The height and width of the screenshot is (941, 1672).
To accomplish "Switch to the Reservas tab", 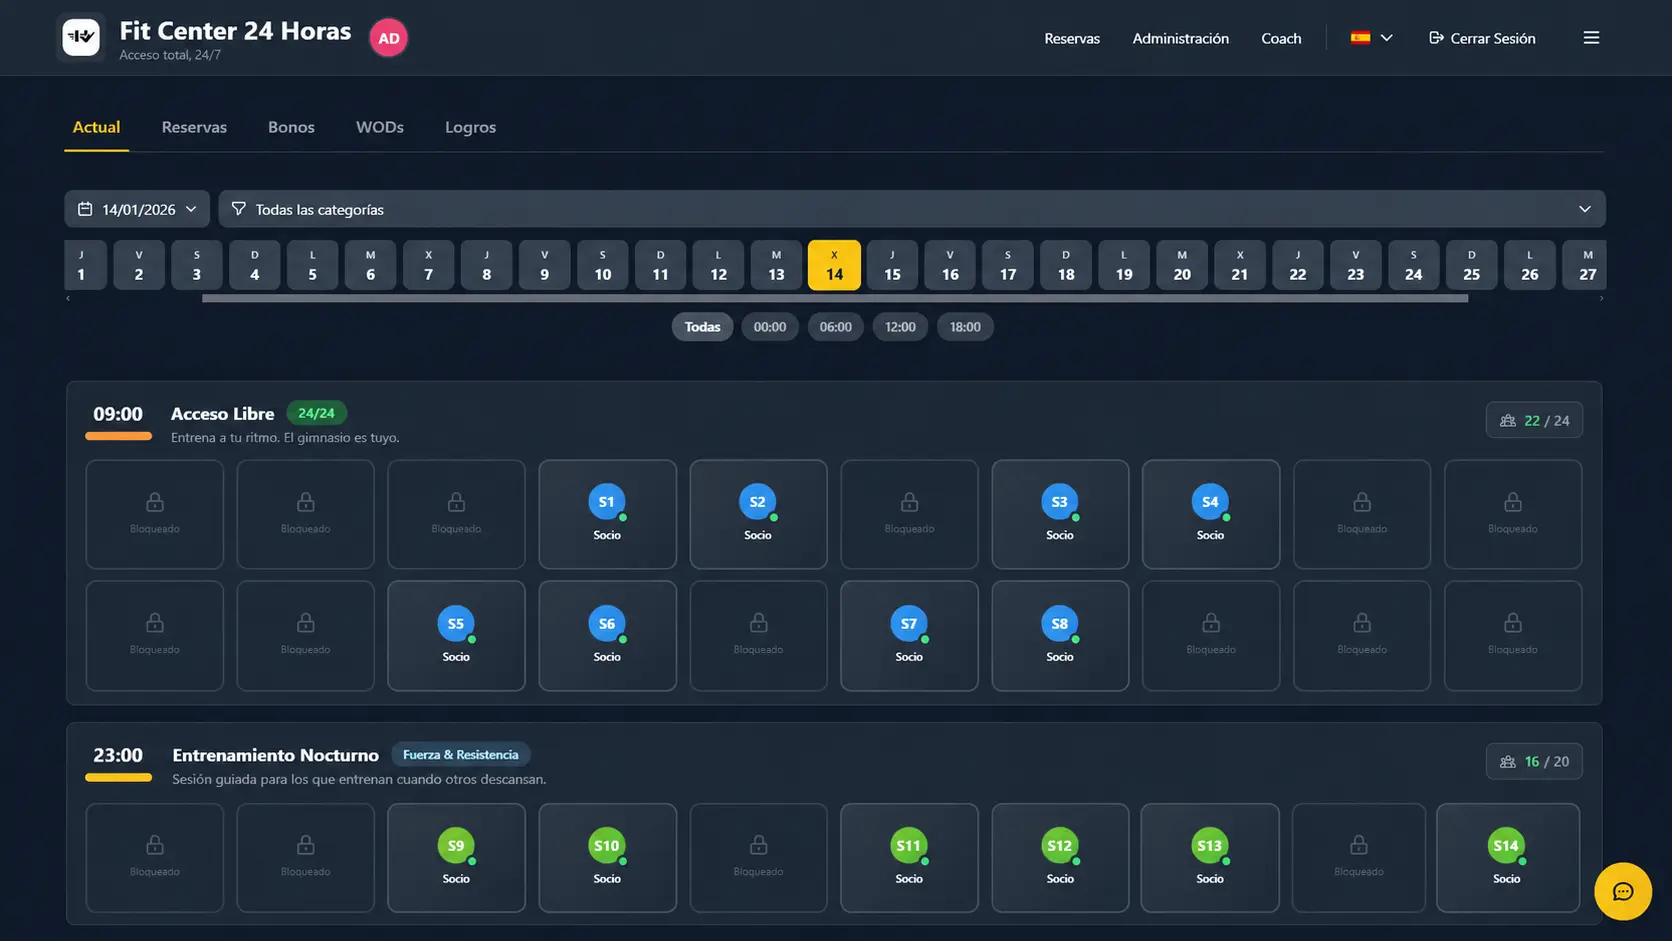I will tap(194, 127).
